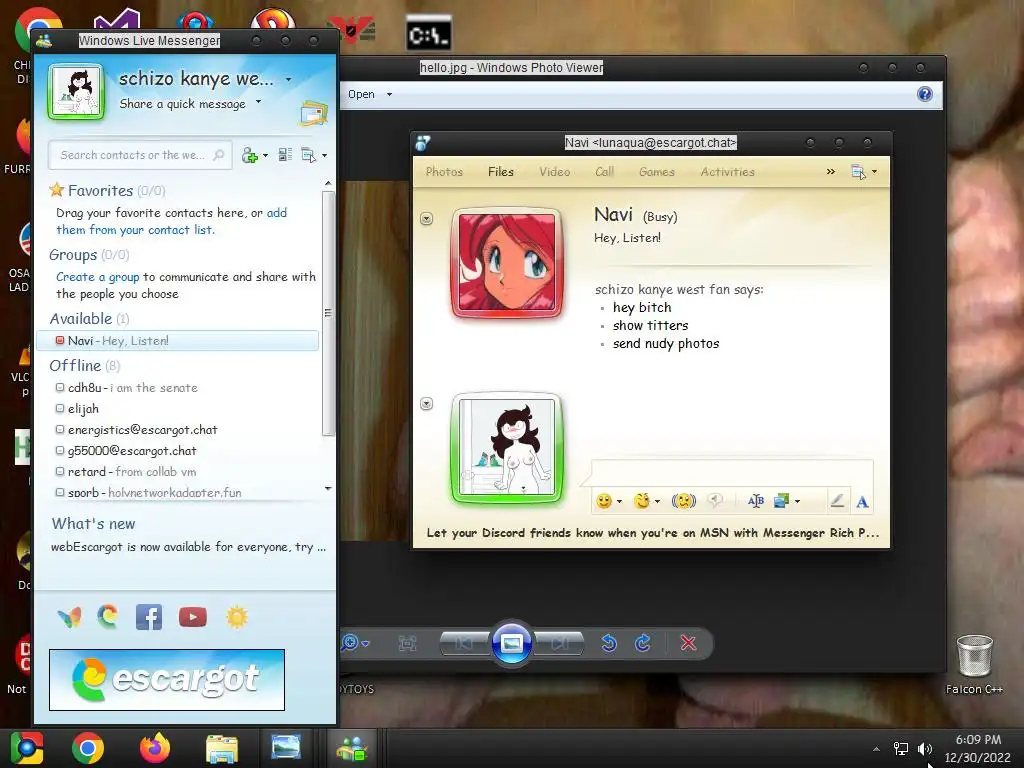Select g55000@escargot.chat contact
1024x768 pixels.
click(x=126, y=451)
